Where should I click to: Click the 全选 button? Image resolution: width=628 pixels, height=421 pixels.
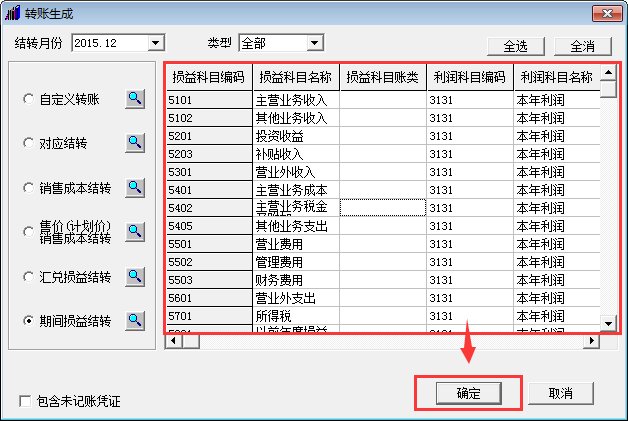click(516, 46)
